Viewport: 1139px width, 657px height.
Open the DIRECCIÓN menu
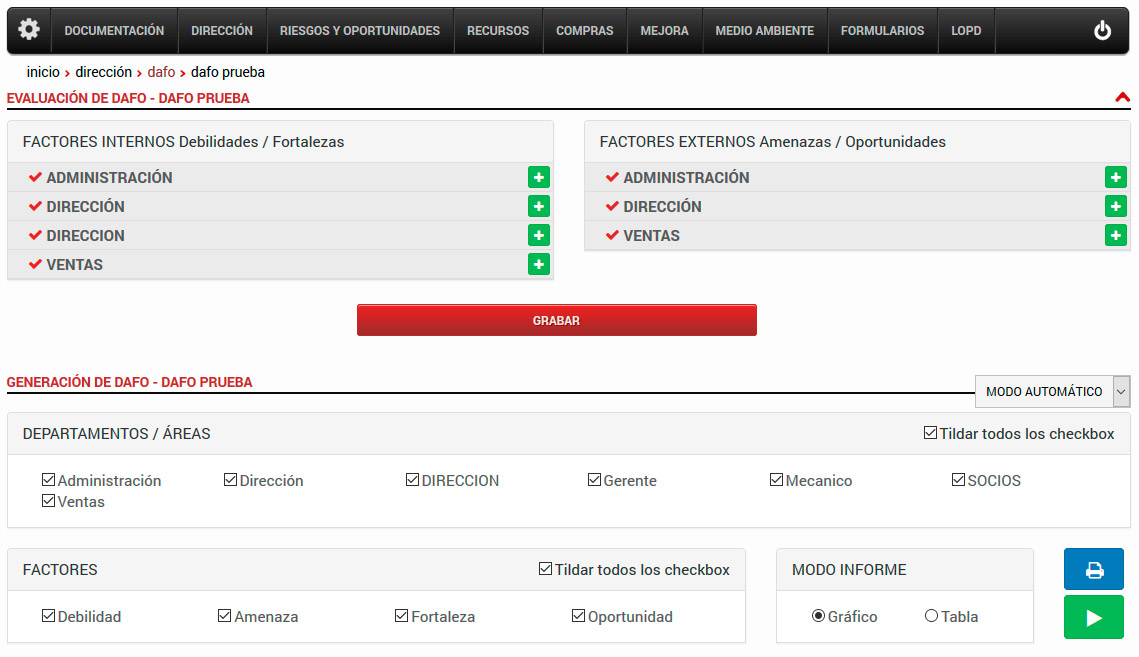[222, 31]
